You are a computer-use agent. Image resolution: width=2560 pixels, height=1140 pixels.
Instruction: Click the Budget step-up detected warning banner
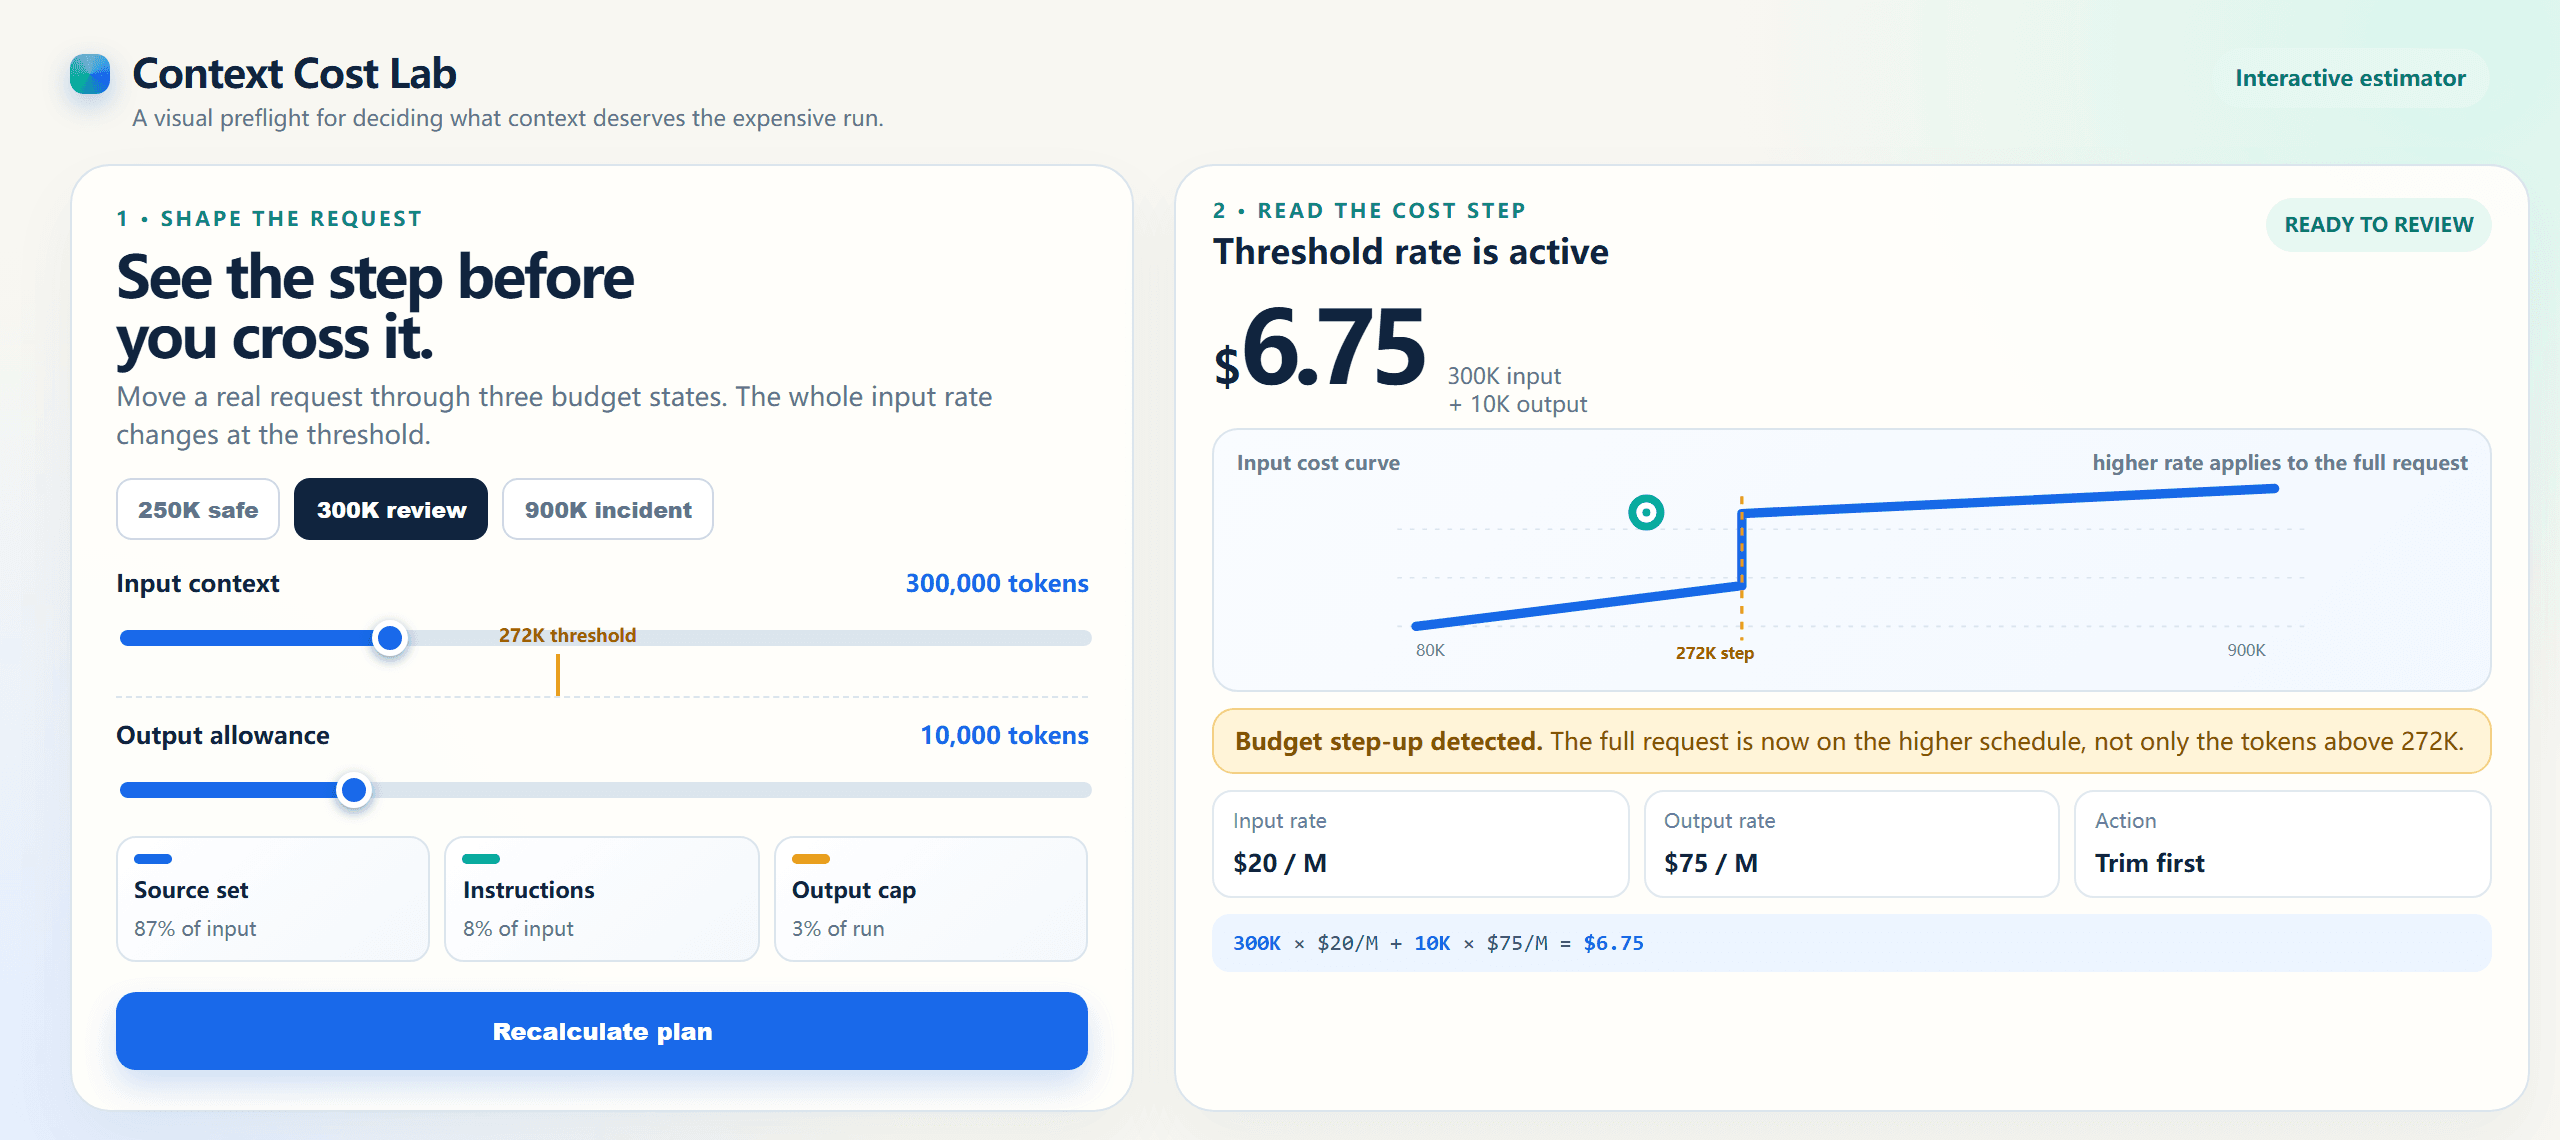pos(1852,741)
